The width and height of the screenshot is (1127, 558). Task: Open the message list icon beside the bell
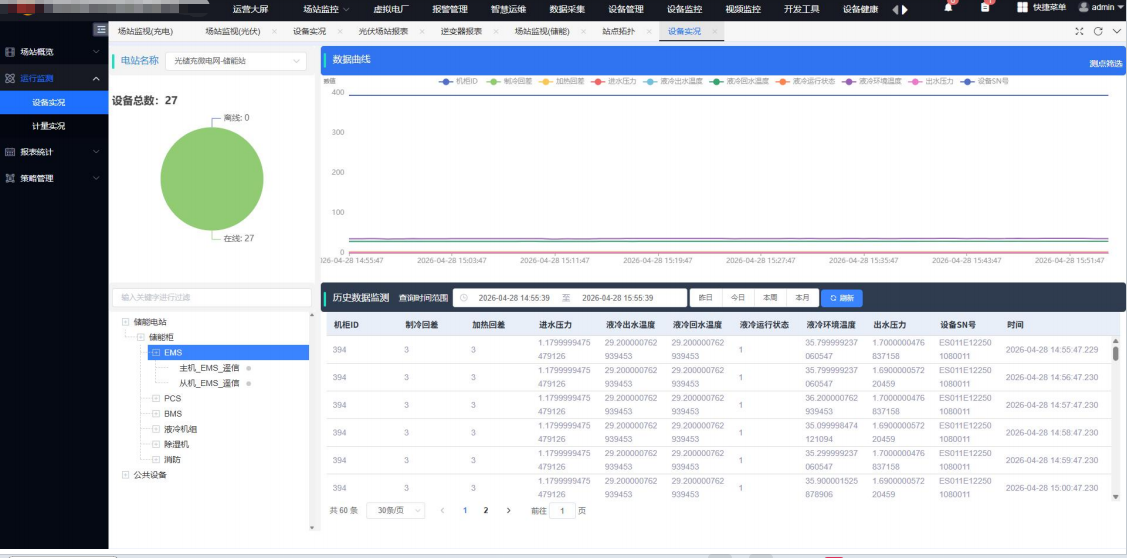985,8
